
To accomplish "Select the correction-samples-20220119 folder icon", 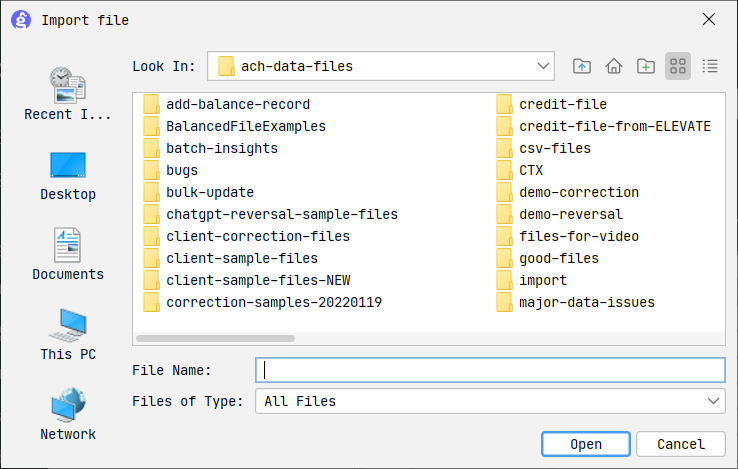I will tap(151, 302).
